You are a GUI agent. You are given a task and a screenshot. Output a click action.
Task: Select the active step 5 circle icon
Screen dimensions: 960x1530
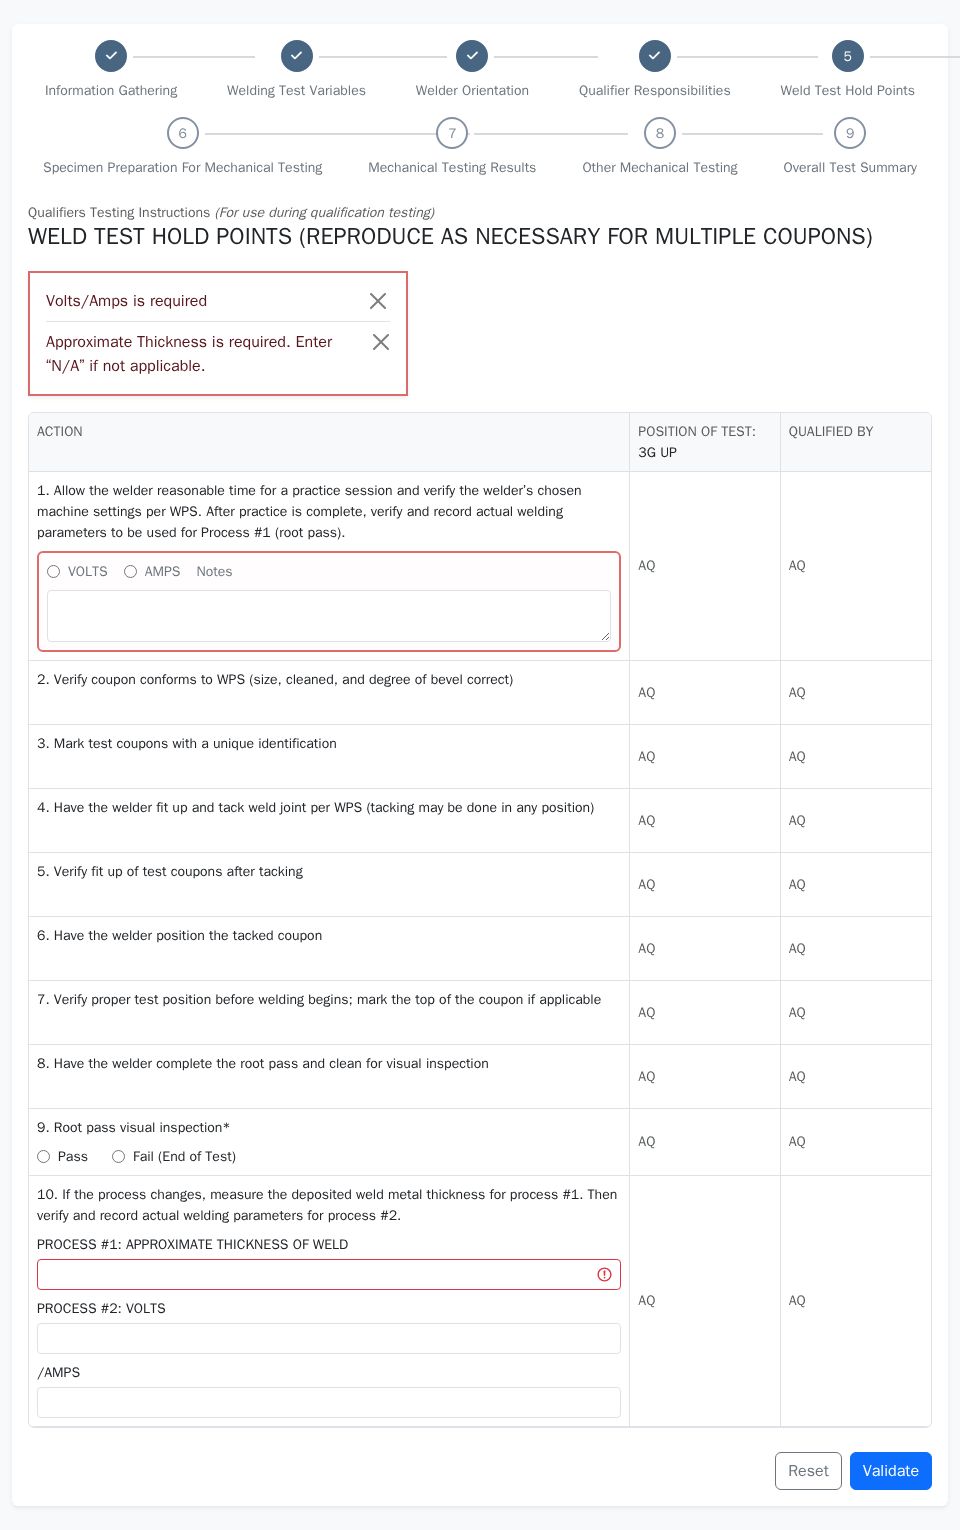[x=847, y=56]
